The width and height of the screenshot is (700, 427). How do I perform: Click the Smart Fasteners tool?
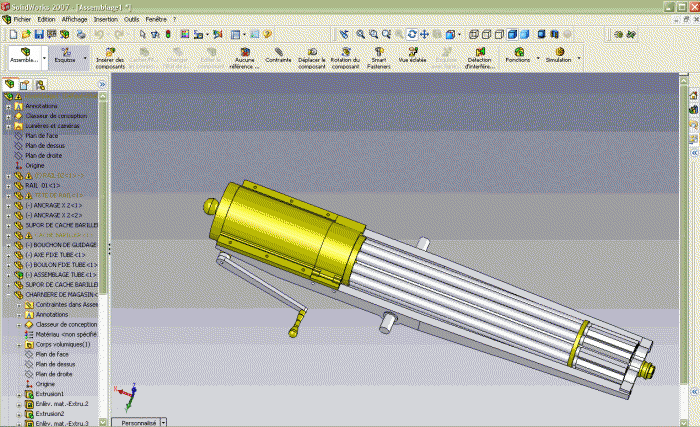[379, 58]
